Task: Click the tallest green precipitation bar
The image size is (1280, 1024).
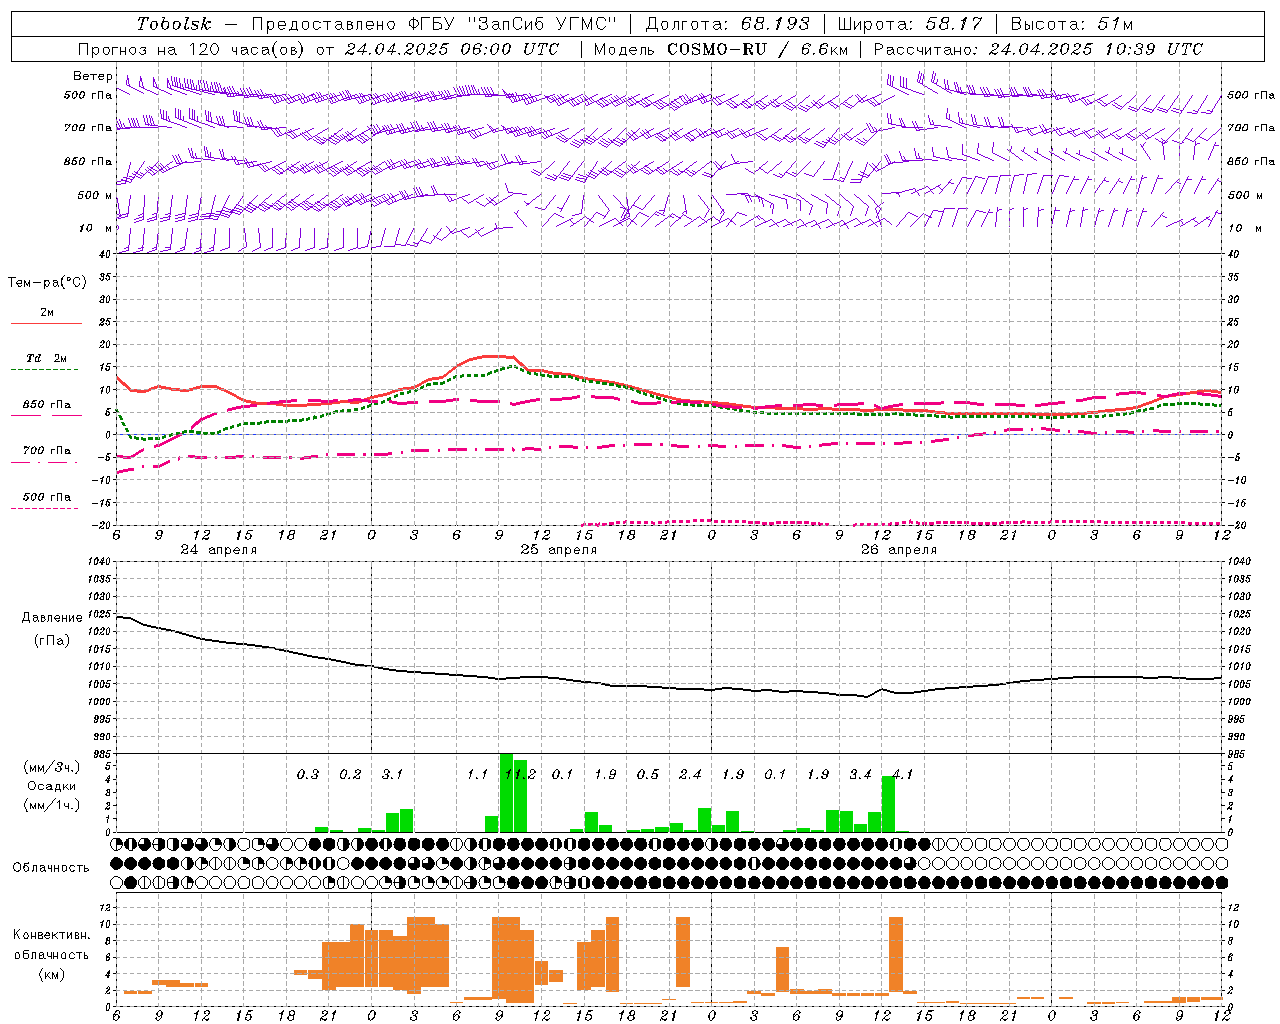Action: [506, 793]
